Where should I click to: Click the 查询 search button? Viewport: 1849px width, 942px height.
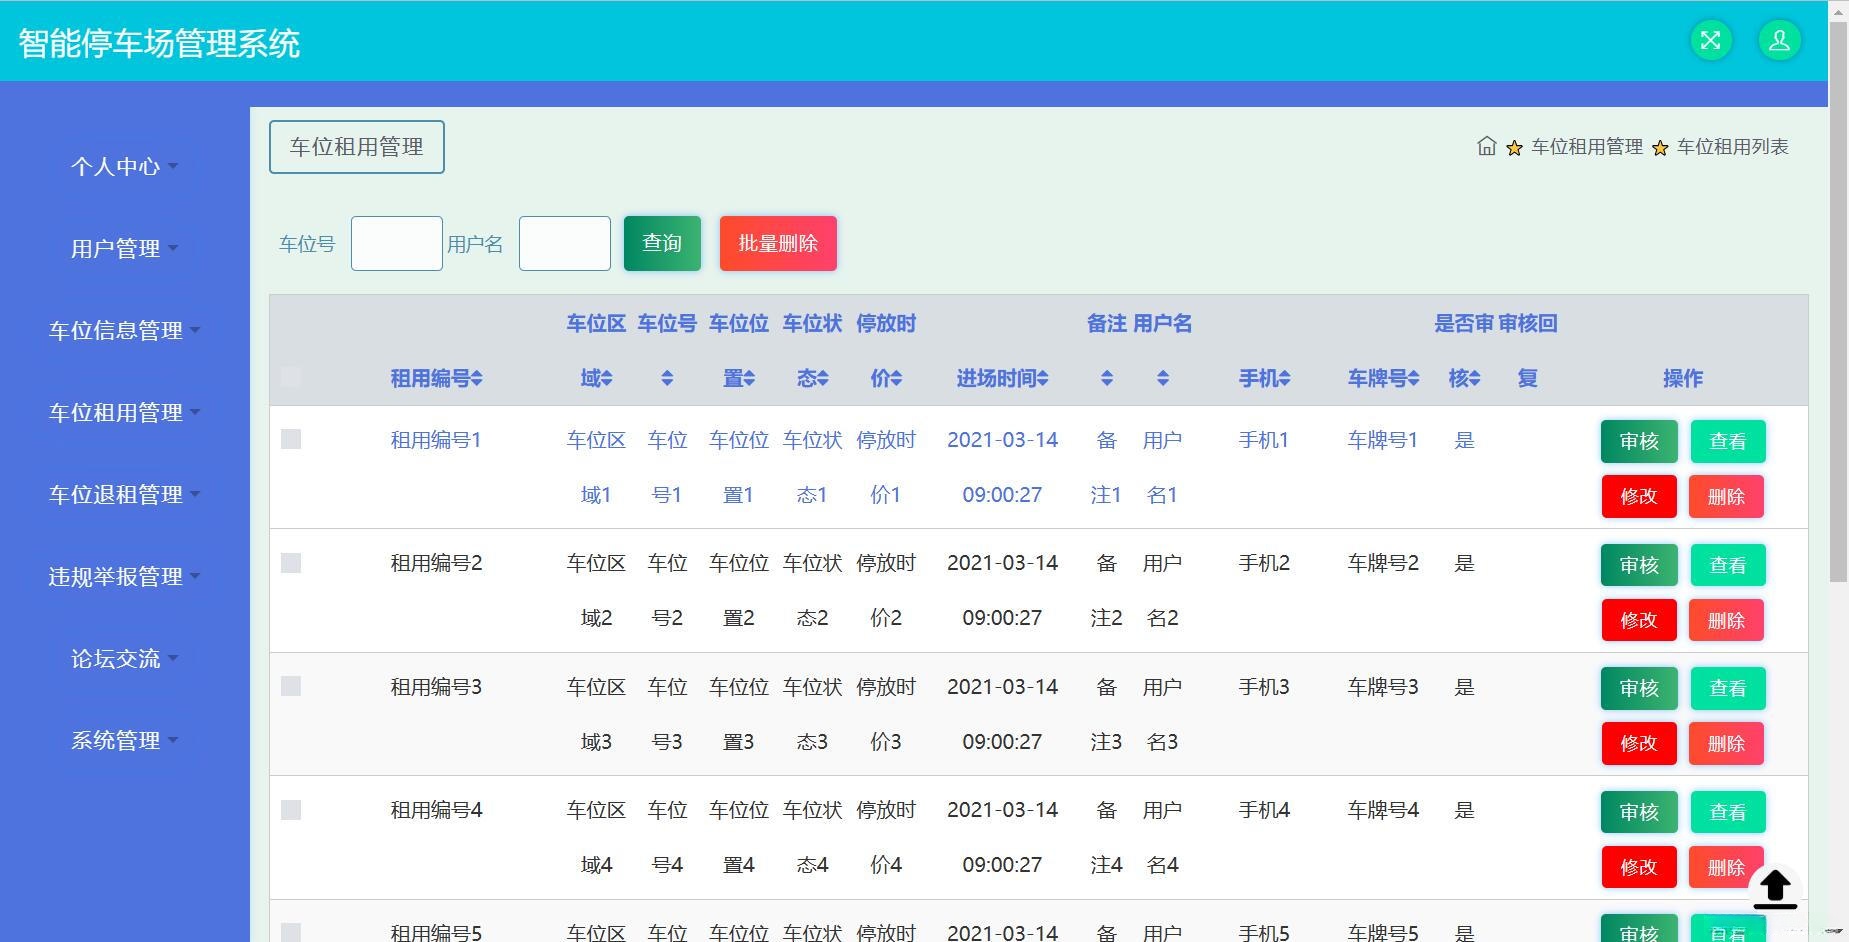pyautogui.click(x=662, y=243)
